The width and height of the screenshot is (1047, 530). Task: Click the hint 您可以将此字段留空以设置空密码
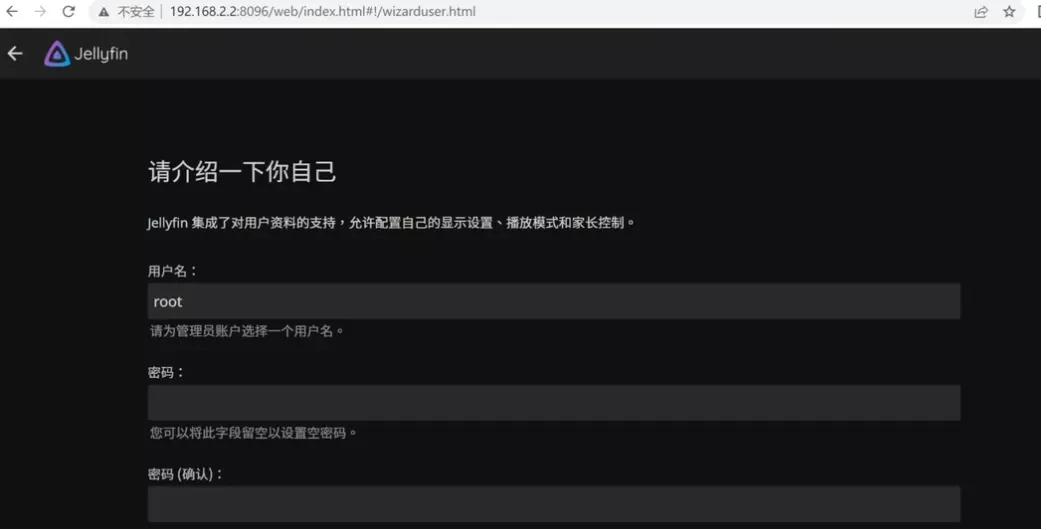point(253,433)
